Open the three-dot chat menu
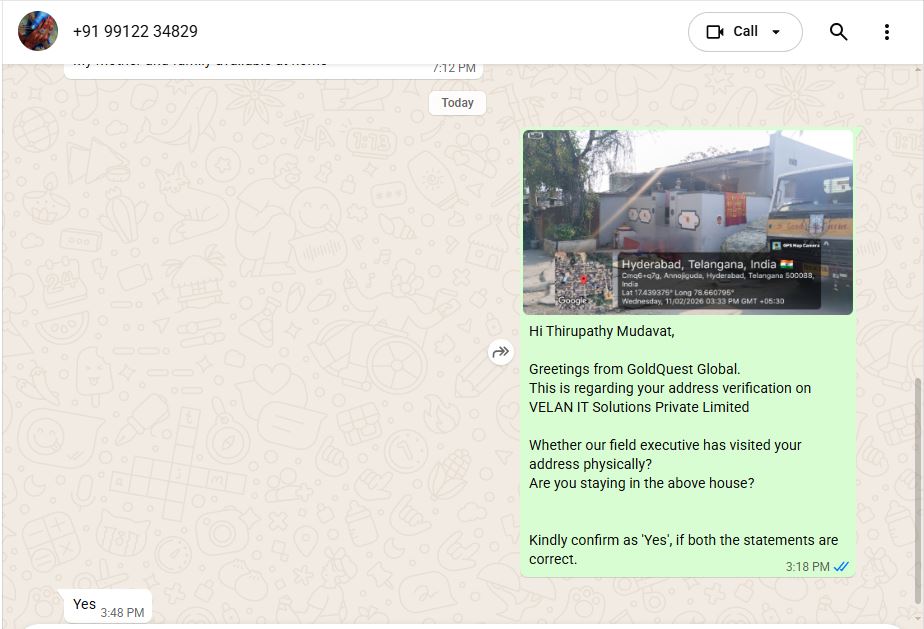 886,32
